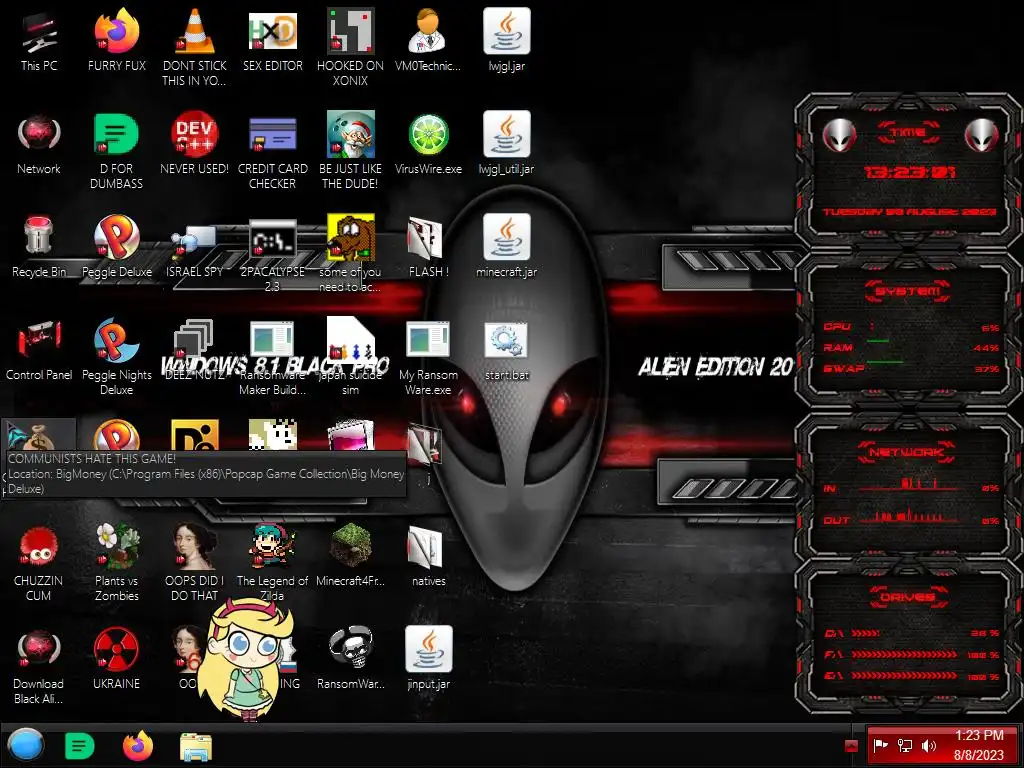Launch Peggle Nights Deluxe shortcut
1024x768 pixels.
116,341
